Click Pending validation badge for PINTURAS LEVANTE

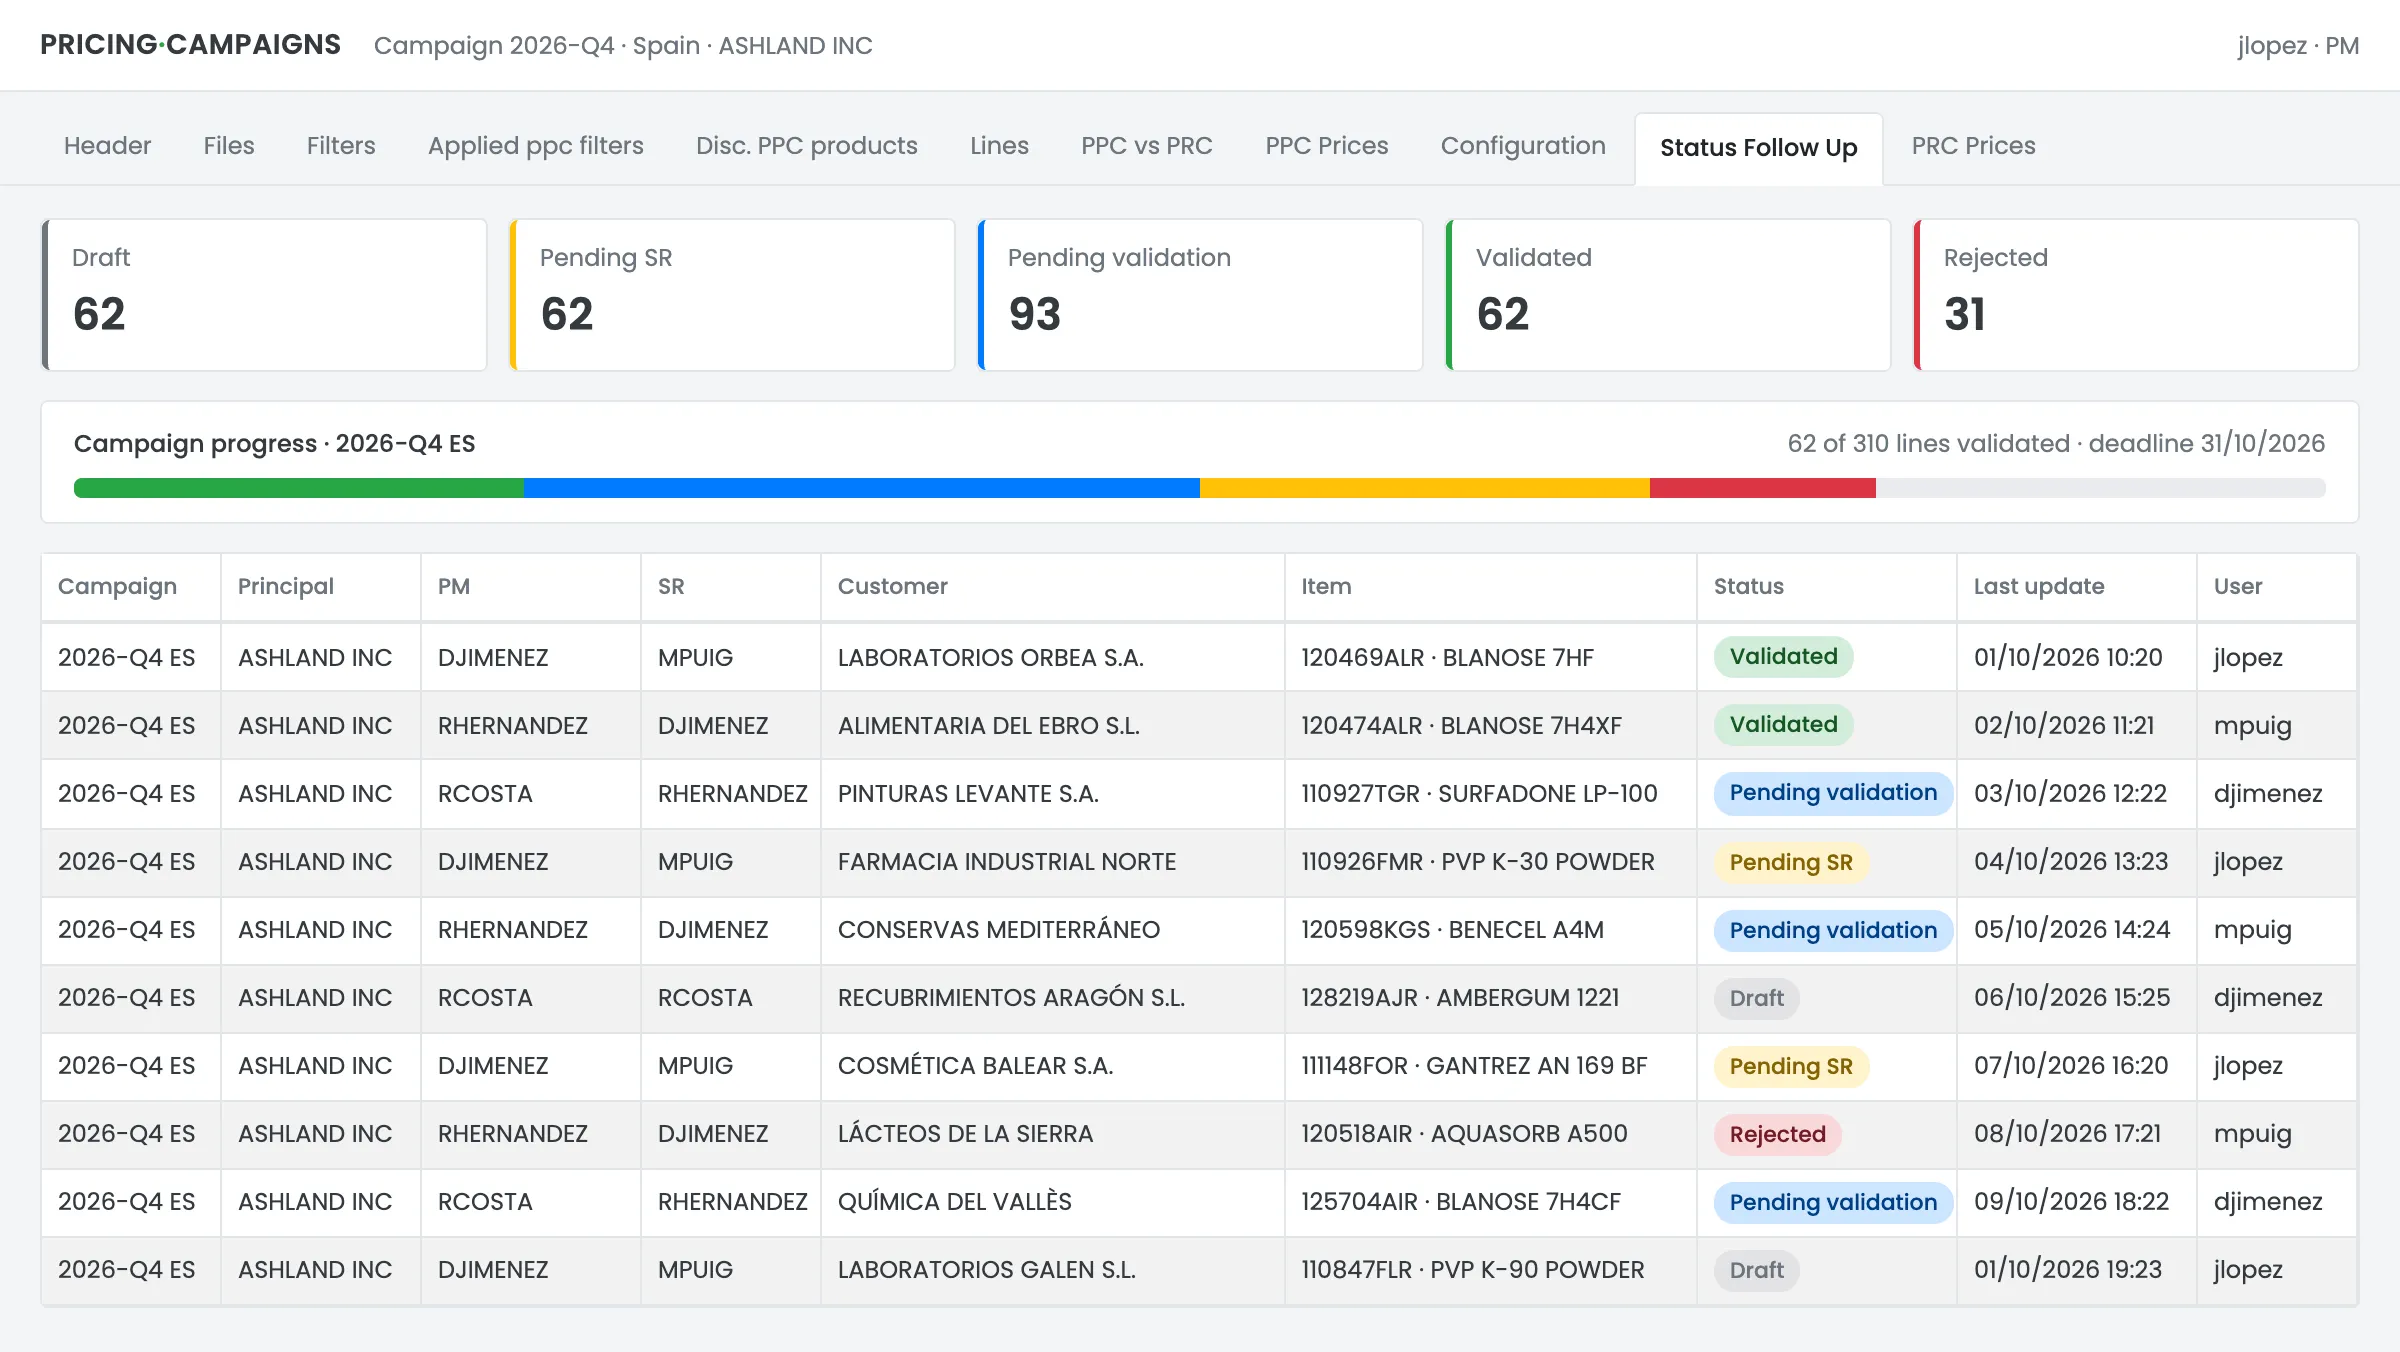pyautogui.click(x=1833, y=793)
